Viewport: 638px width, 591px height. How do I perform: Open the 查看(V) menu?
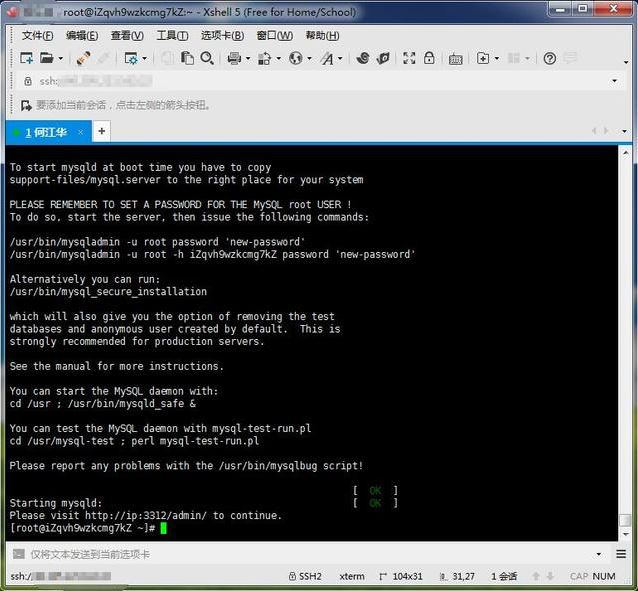[x=127, y=36]
